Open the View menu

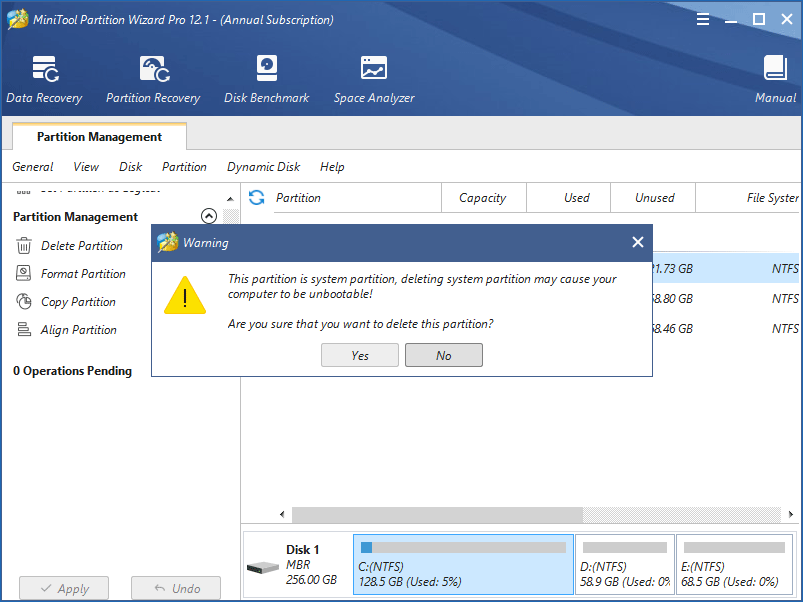[86, 167]
